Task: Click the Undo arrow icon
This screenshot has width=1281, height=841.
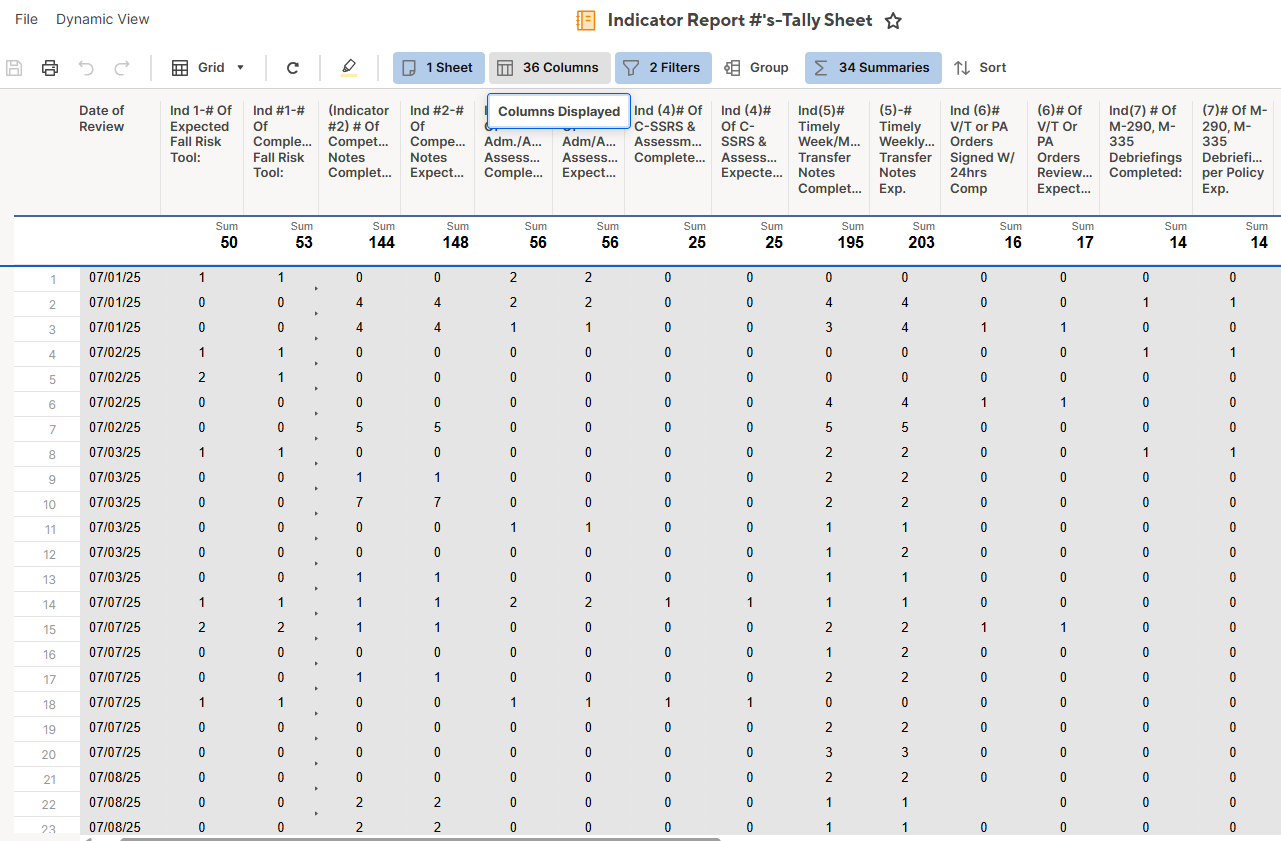Action: click(86, 68)
